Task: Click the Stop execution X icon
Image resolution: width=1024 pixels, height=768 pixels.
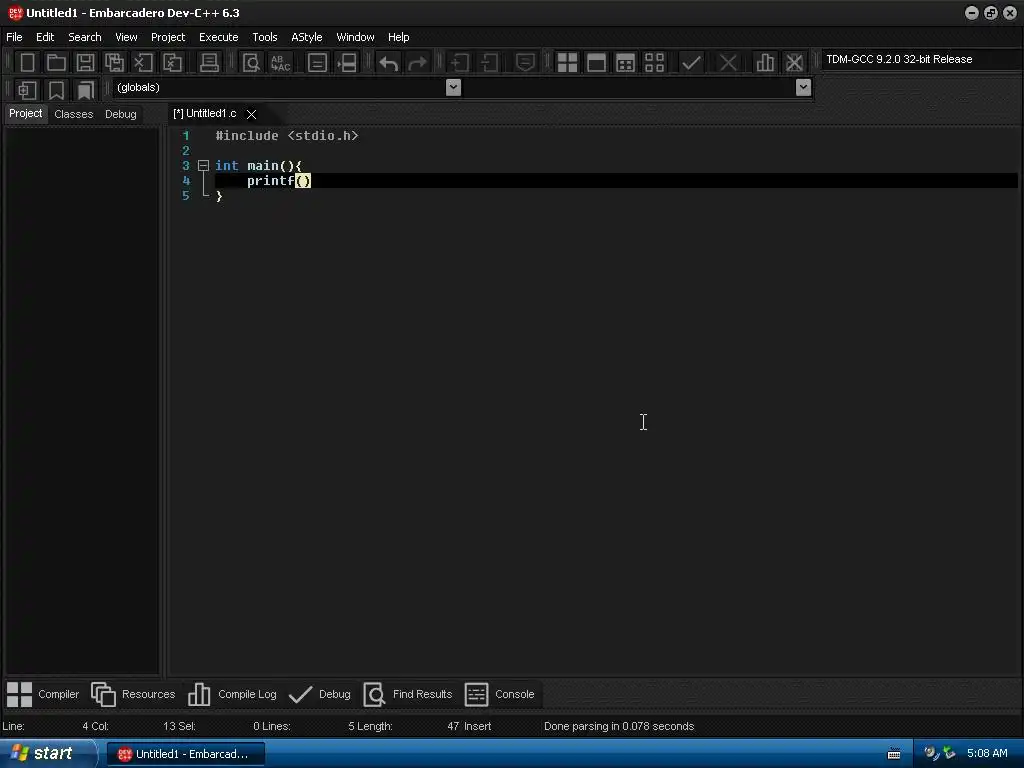Action: click(728, 63)
